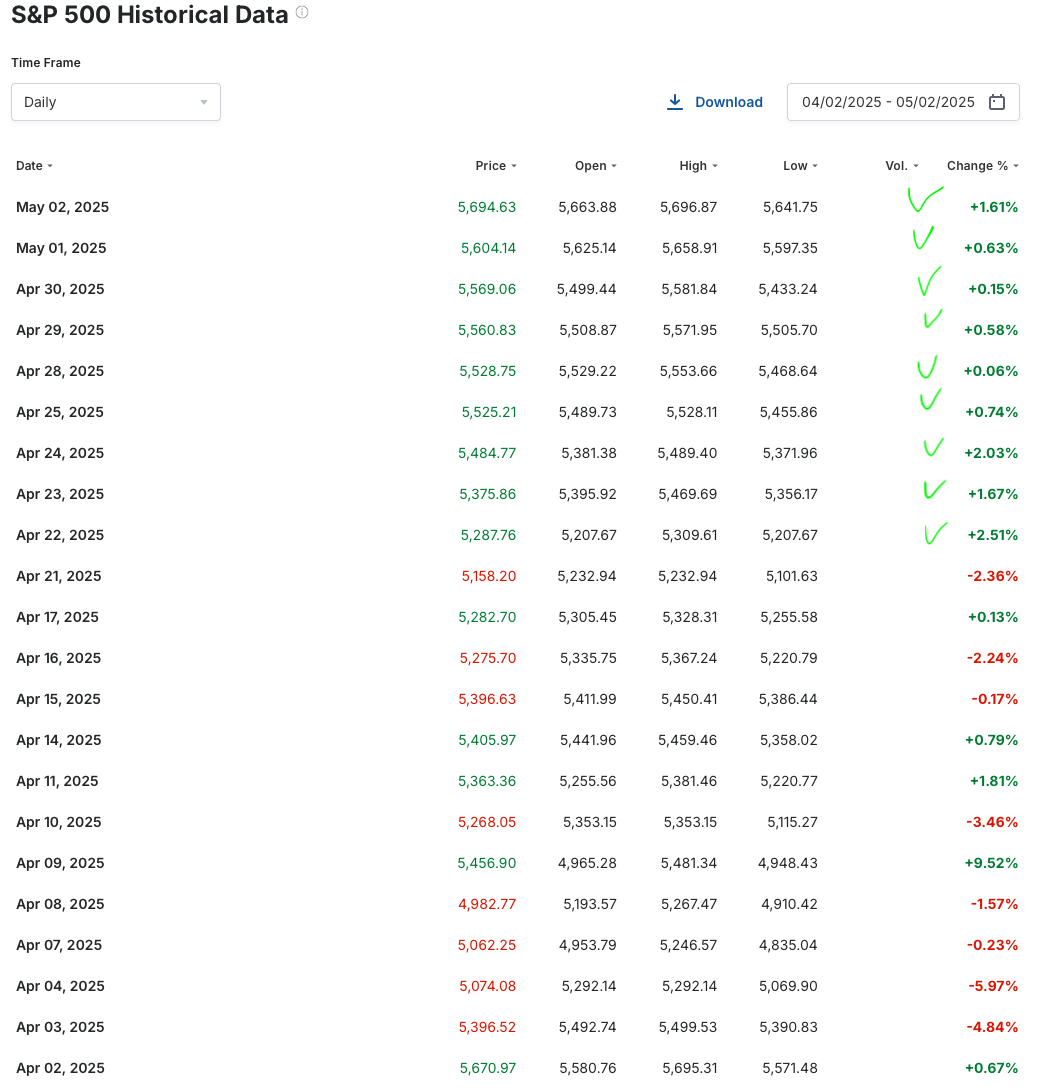Click the Apr 04, 2025 date cell
This screenshot has height=1091, width=1037.
click(60, 987)
